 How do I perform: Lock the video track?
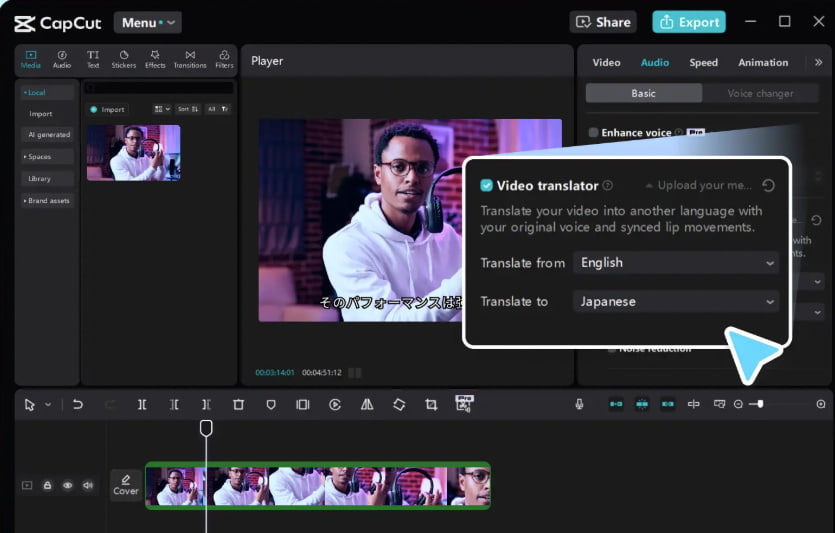tap(47, 485)
